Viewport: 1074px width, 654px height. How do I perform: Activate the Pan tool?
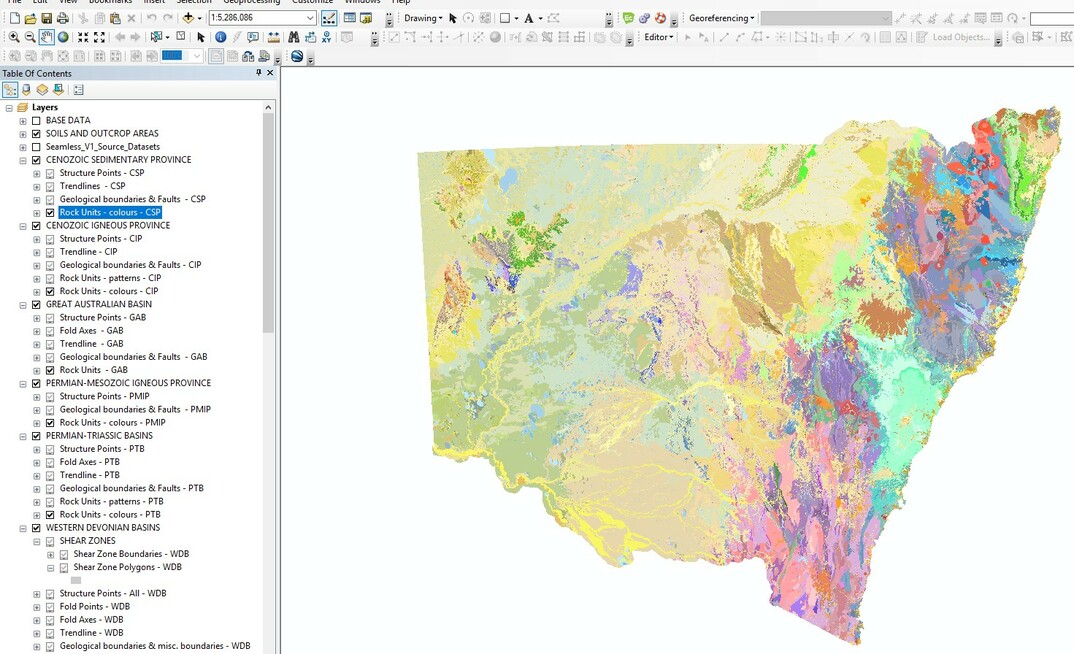point(45,37)
